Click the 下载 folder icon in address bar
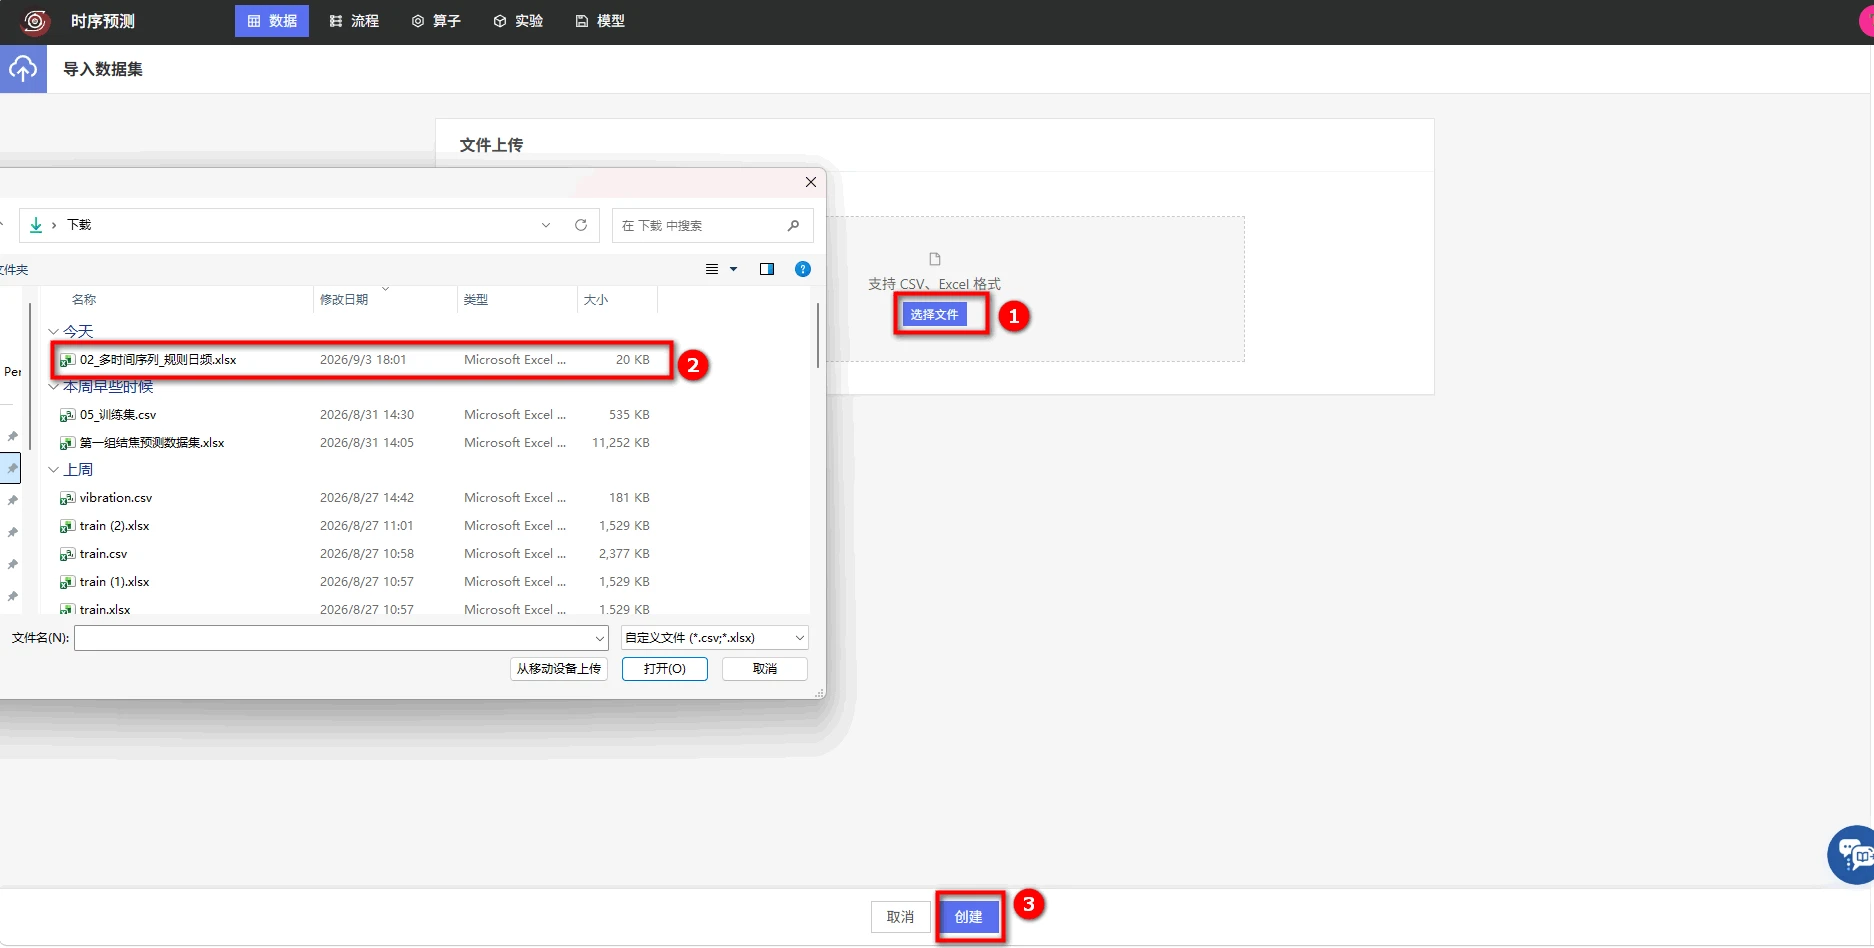The image size is (1874, 948). [36, 225]
